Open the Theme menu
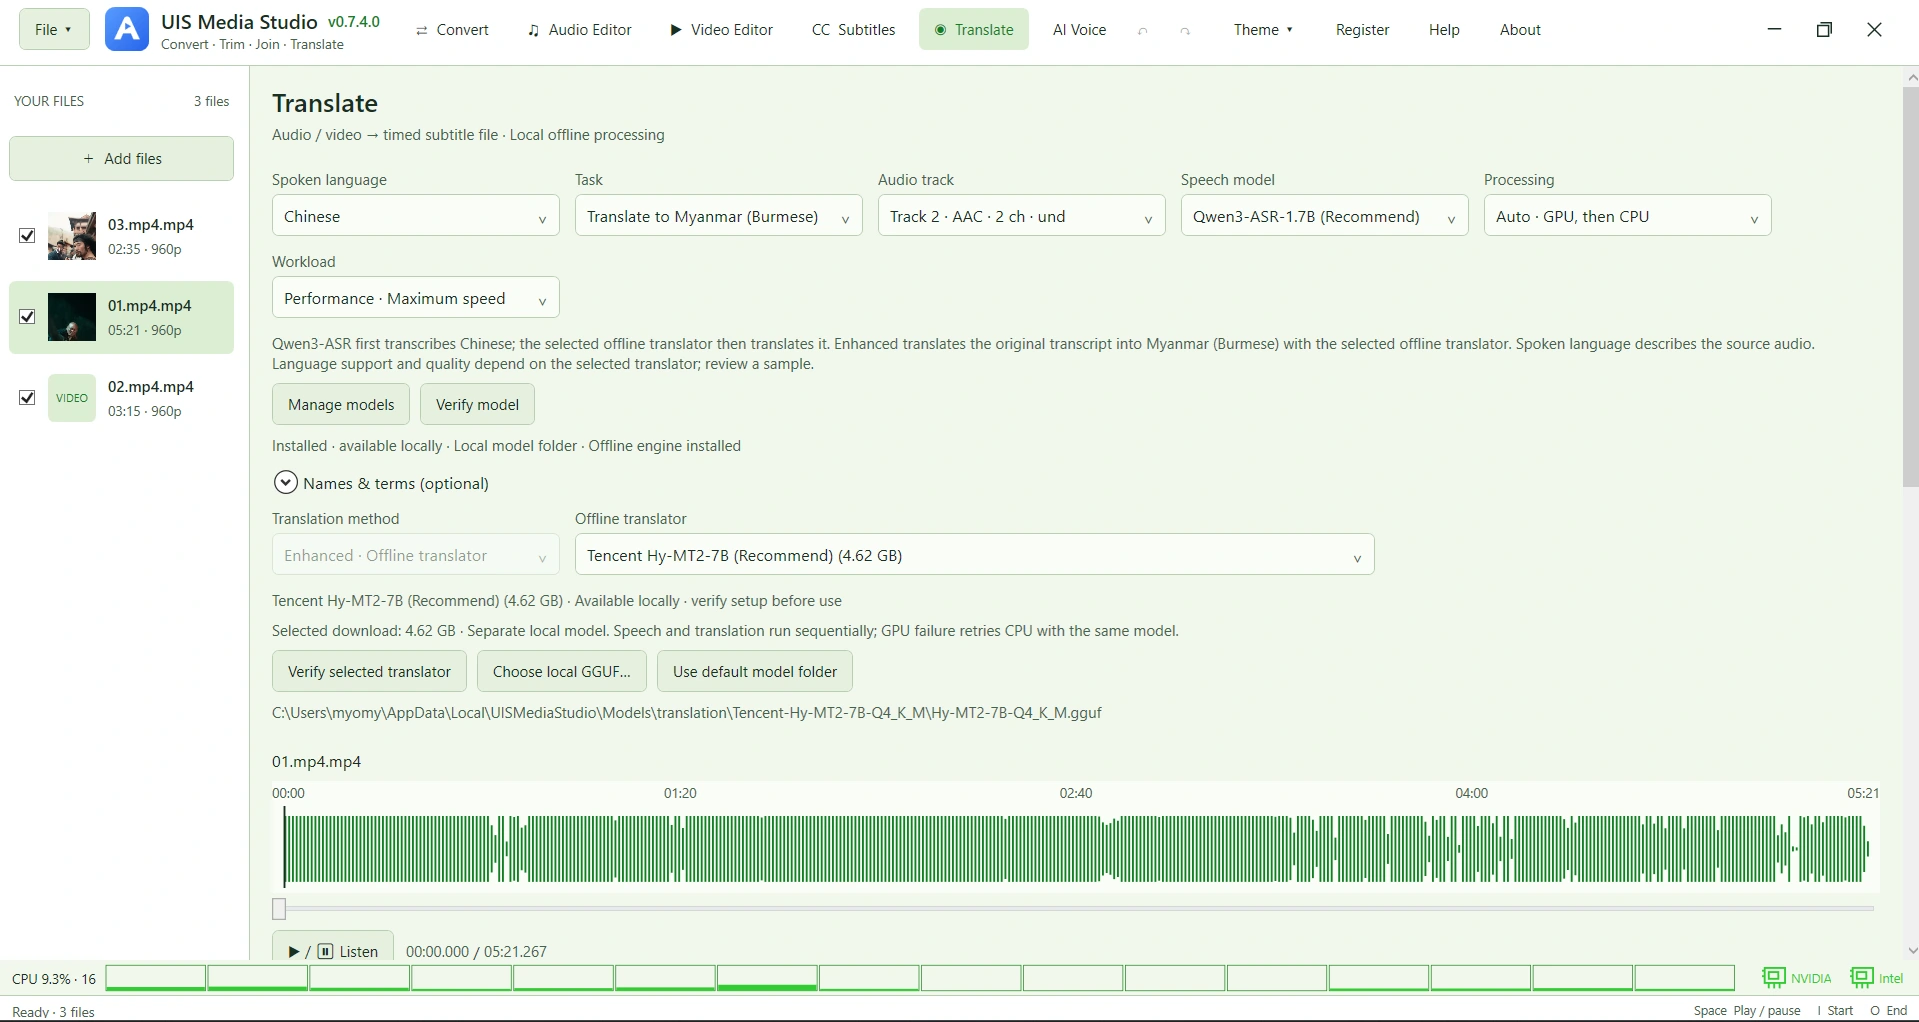 [1263, 30]
